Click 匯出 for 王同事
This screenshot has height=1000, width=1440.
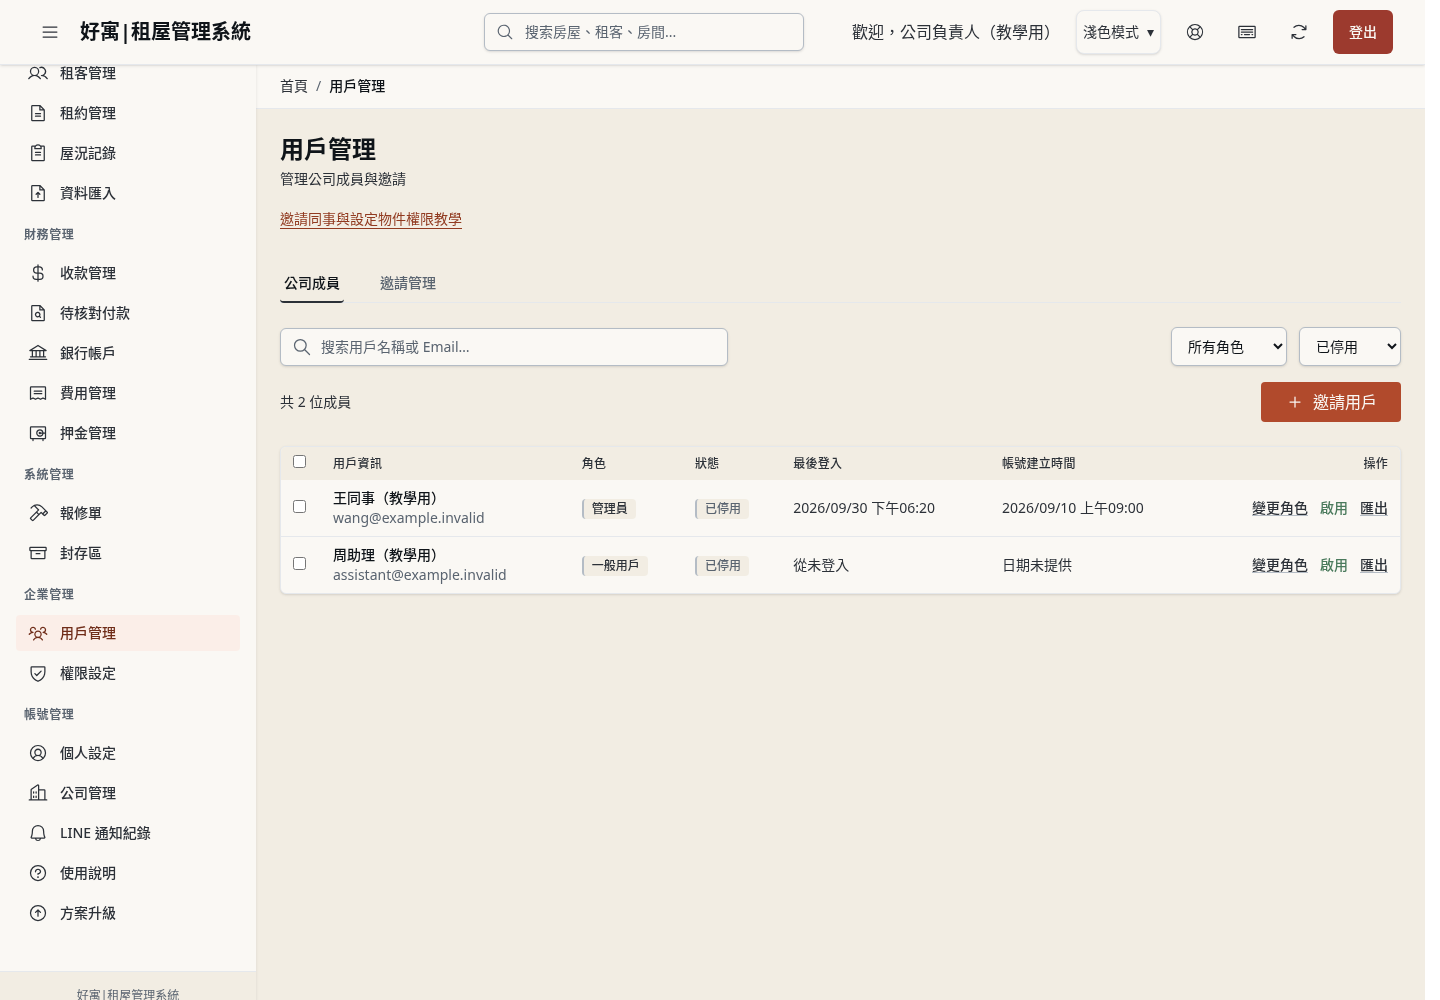[x=1374, y=508]
